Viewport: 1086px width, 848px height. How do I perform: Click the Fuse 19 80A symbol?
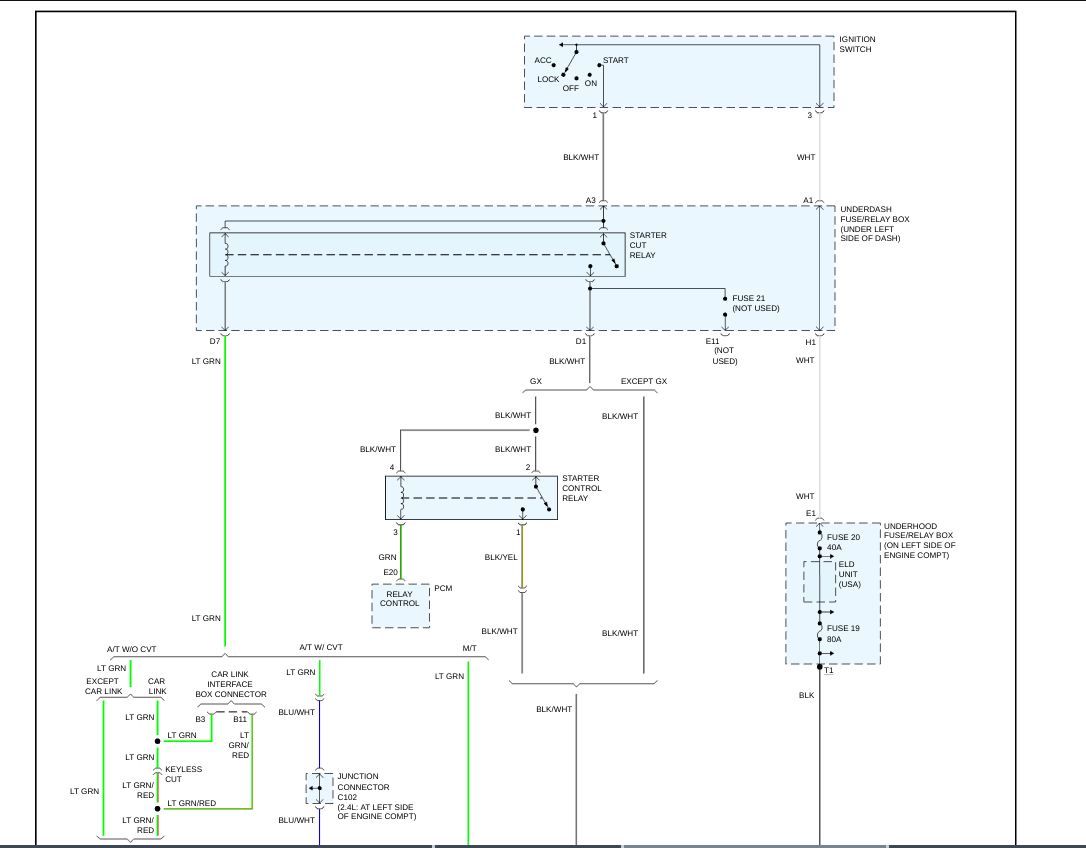pos(819,632)
